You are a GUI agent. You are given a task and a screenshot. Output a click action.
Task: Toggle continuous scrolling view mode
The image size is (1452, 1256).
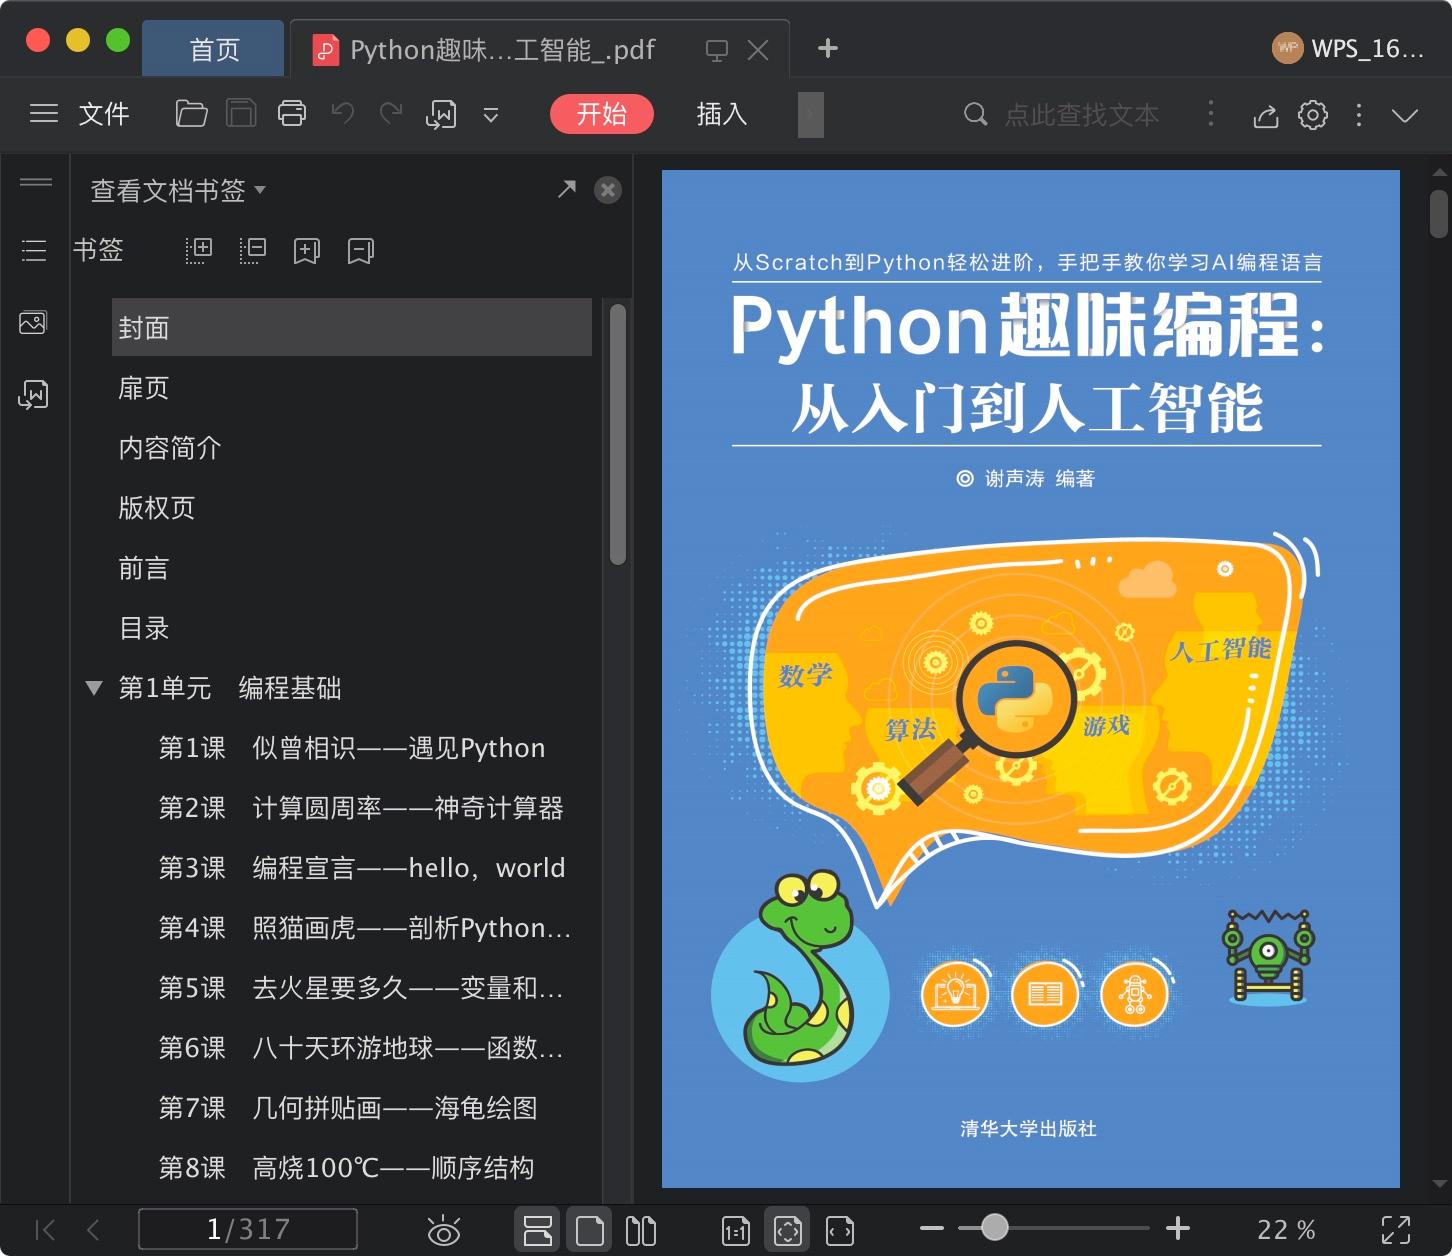tap(538, 1230)
